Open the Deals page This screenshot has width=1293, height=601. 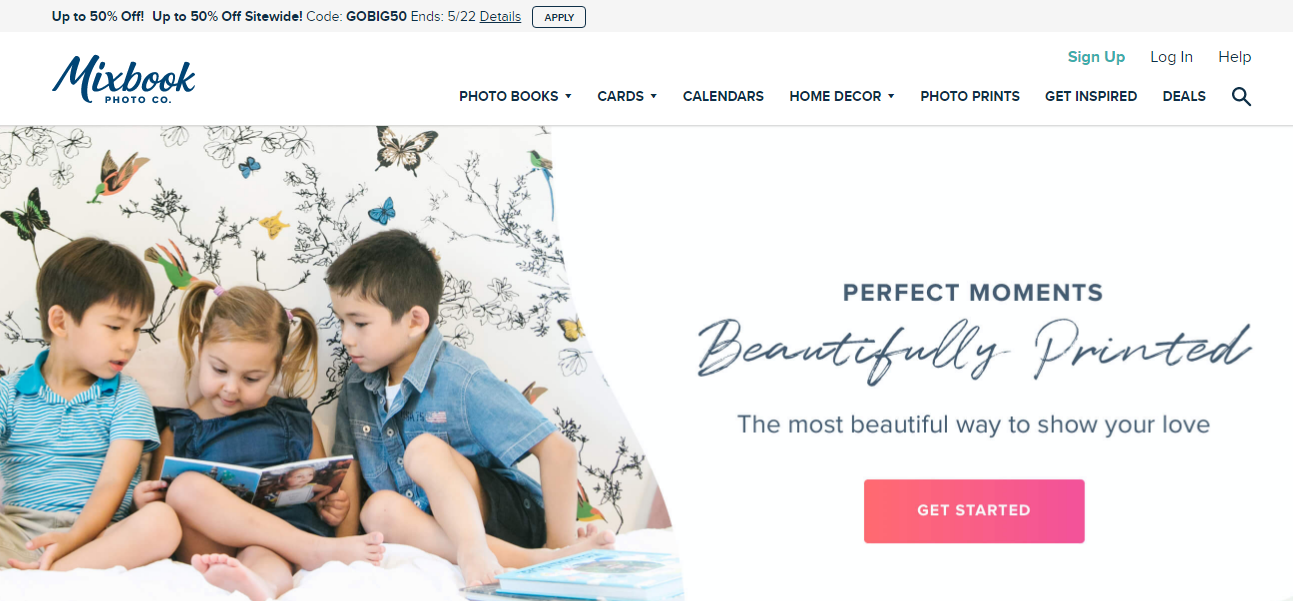click(x=1184, y=96)
